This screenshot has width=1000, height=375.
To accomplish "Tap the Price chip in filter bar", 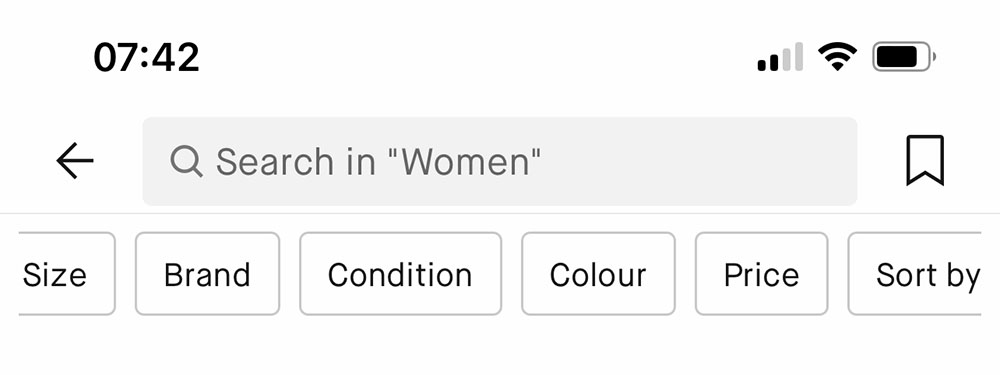I will (x=761, y=274).
